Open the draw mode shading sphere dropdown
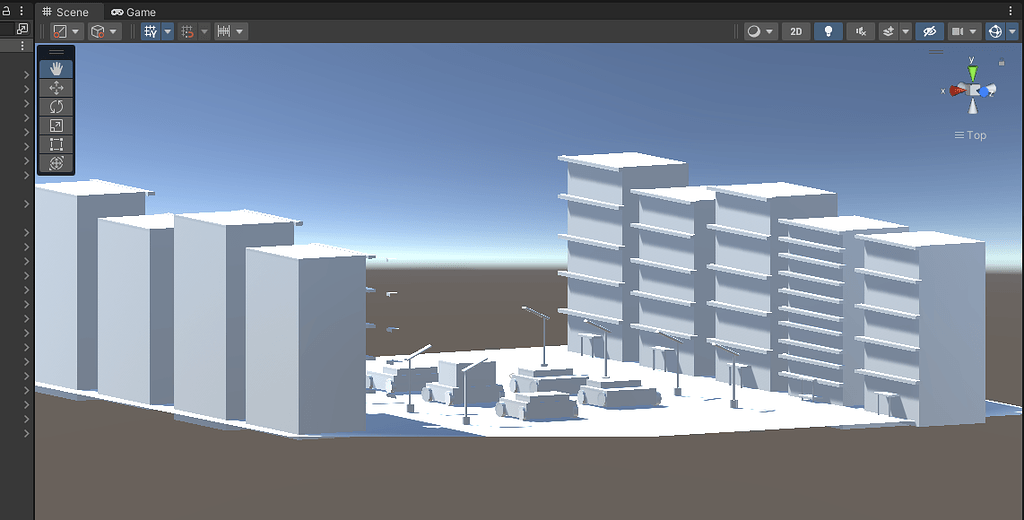 click(x=761, y=31)
